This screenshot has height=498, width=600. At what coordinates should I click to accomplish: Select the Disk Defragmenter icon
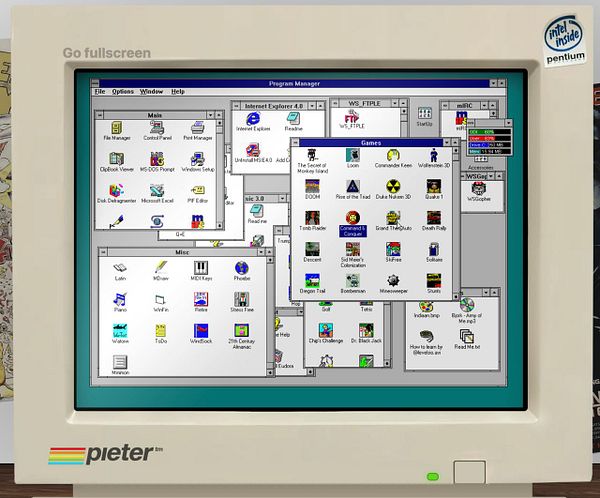pyautogui.click(x=117, y=191)
